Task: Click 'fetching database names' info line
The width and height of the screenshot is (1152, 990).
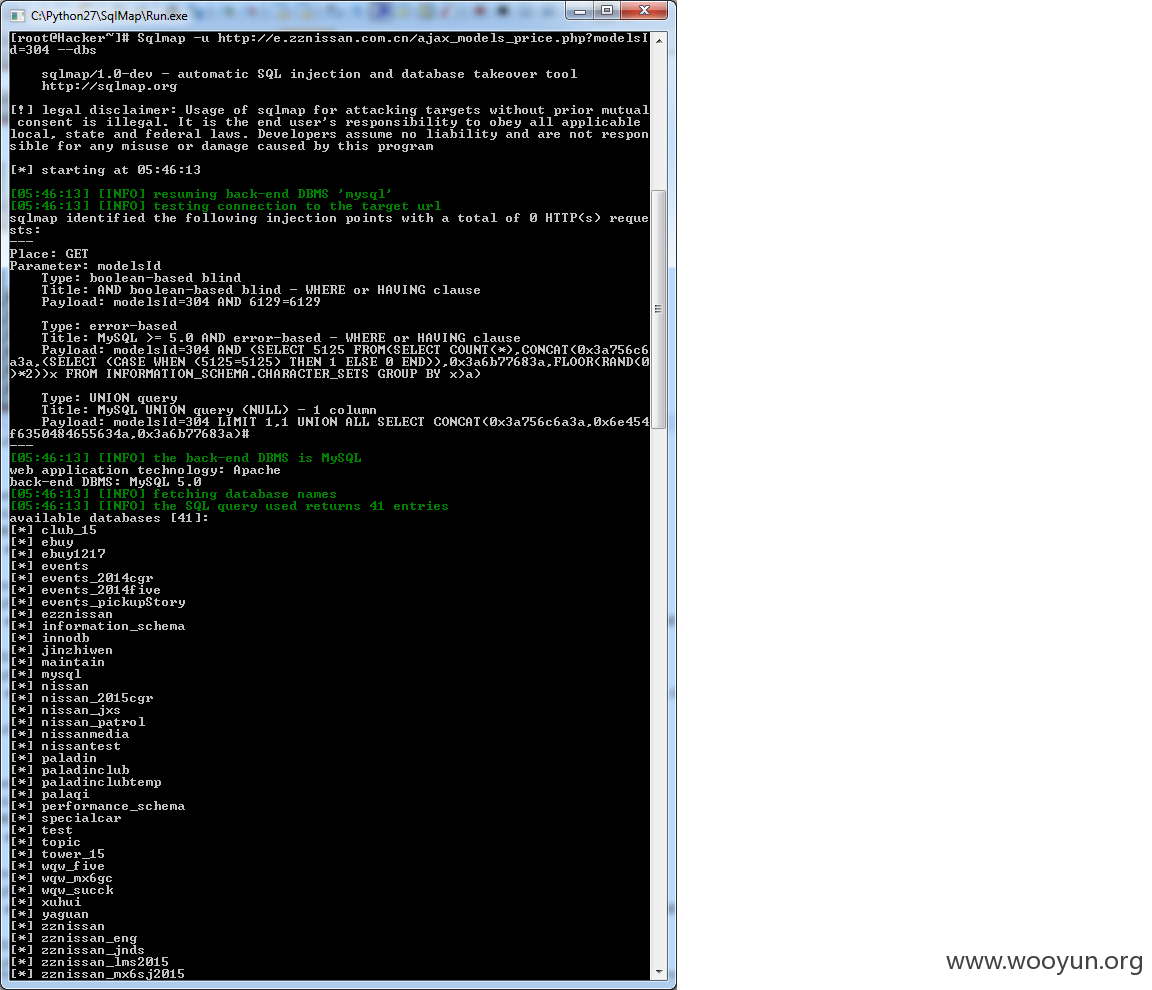Action: click(x=173, y=494)
